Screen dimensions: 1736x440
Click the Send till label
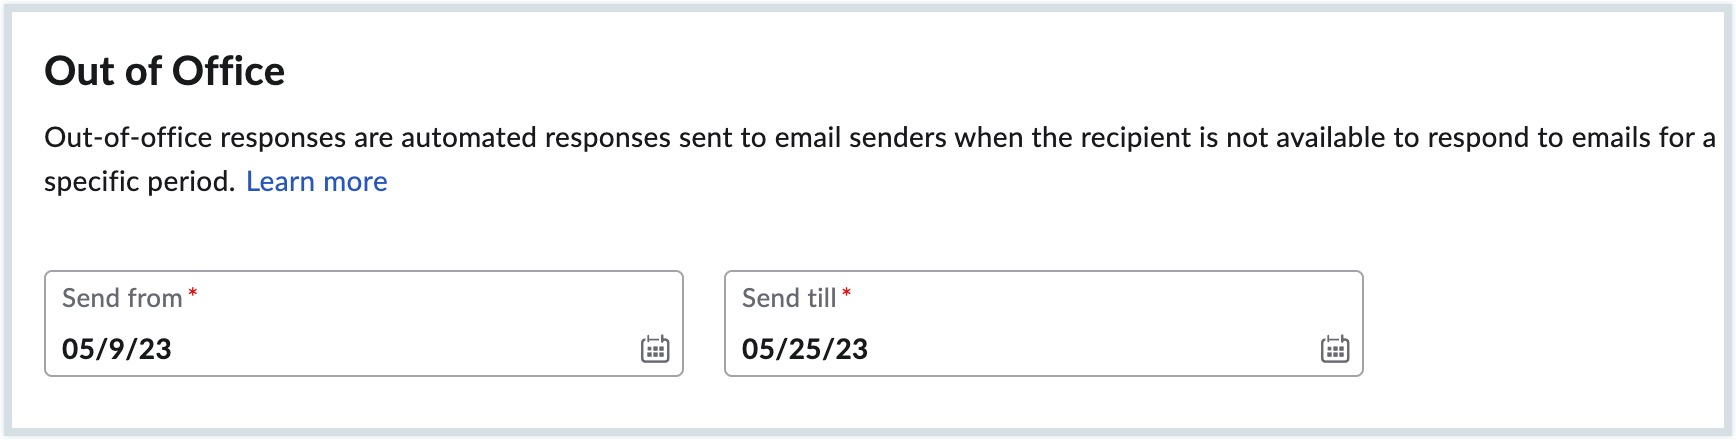click(x=789, y=298)
